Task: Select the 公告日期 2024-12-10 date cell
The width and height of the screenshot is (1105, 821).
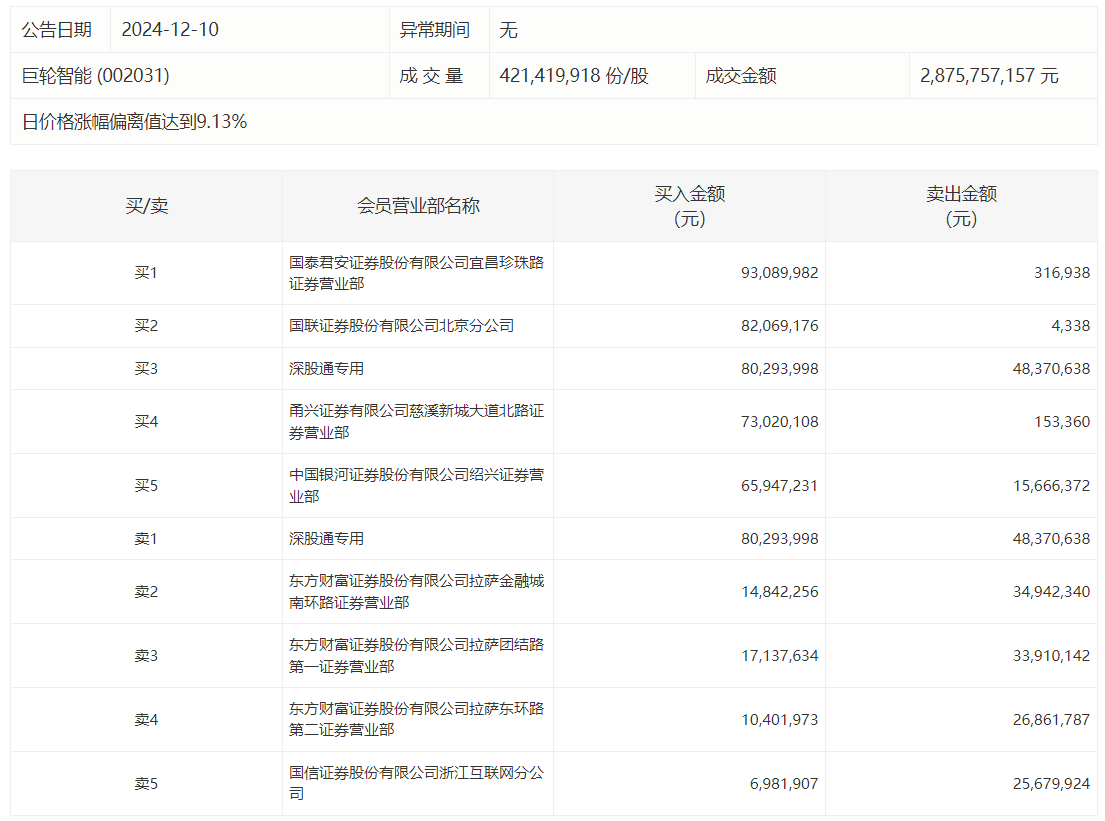Action: pos(170,30)
